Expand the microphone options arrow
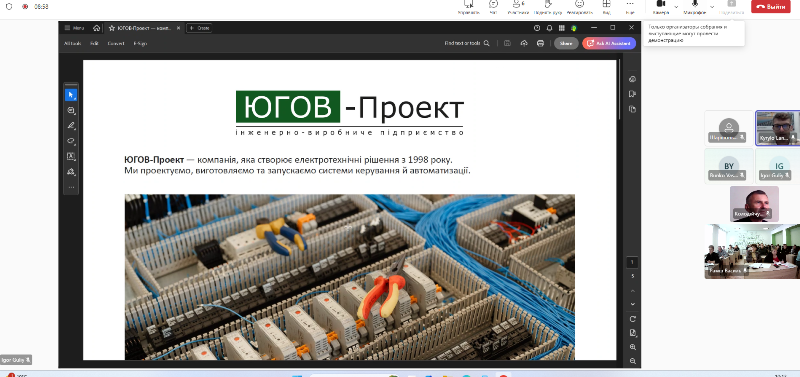Image resolution: width=800 pixels, height=377 pixels. click(x=712, y=7)
